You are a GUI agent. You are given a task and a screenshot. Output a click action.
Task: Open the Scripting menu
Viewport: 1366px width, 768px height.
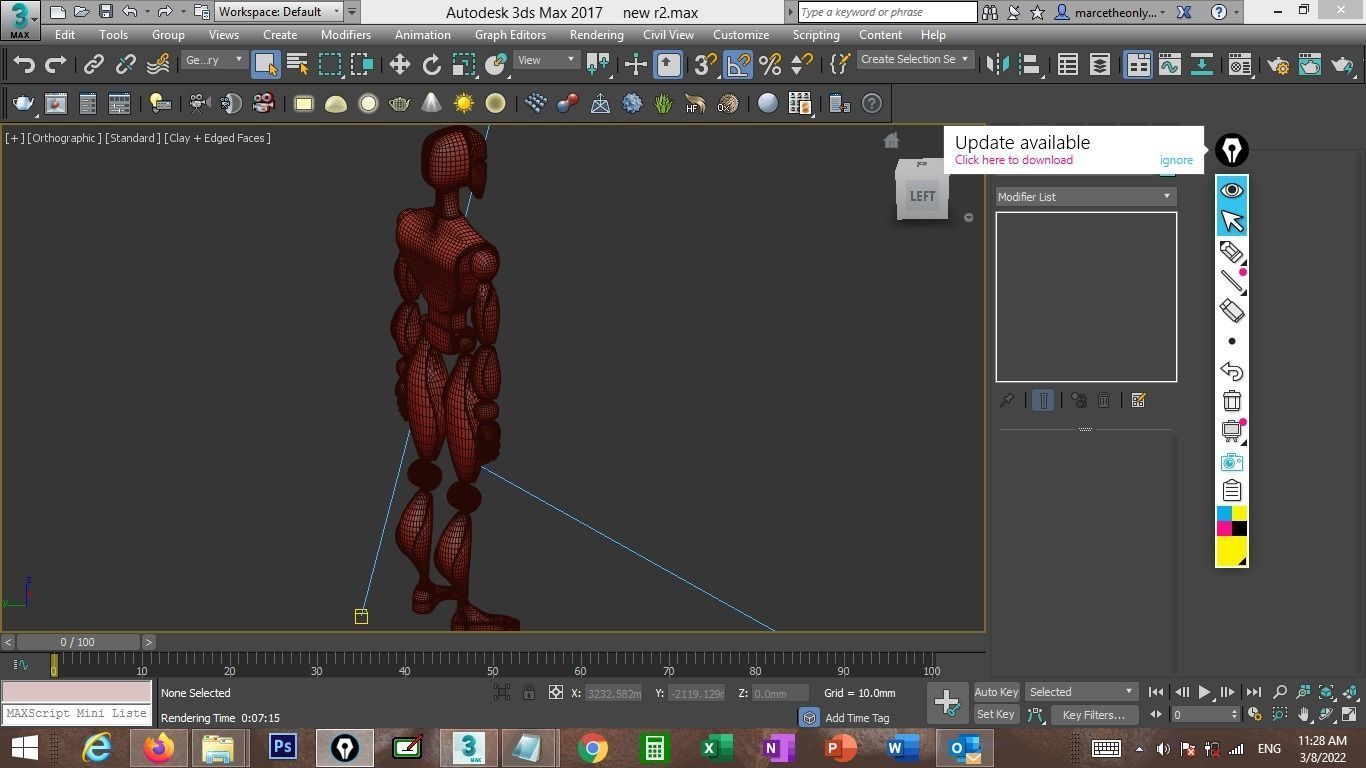[x=816, y=34]
